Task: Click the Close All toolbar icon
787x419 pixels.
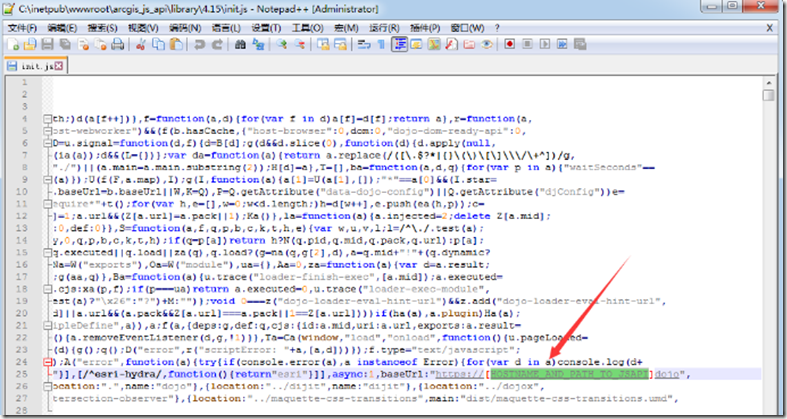Action: pos(100,44)
